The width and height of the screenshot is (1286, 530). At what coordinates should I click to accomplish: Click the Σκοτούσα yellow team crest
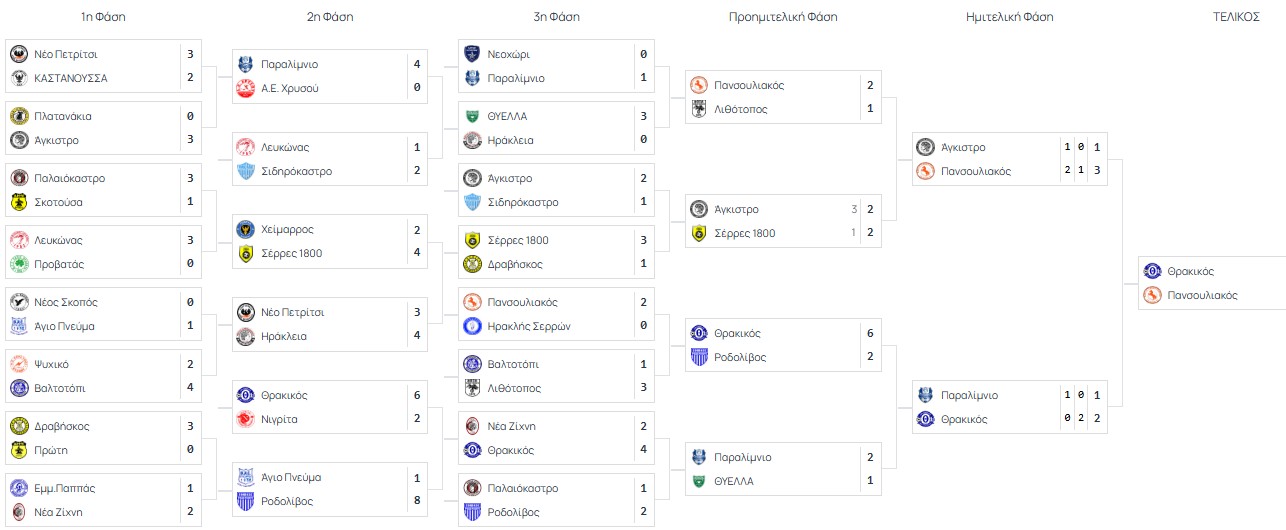click(x=18, y=202)
